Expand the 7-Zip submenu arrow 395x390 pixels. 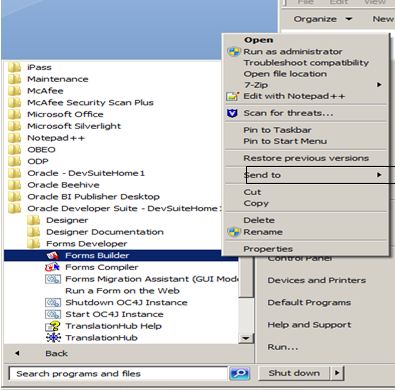pyautogui.click(x=379, y=85)
